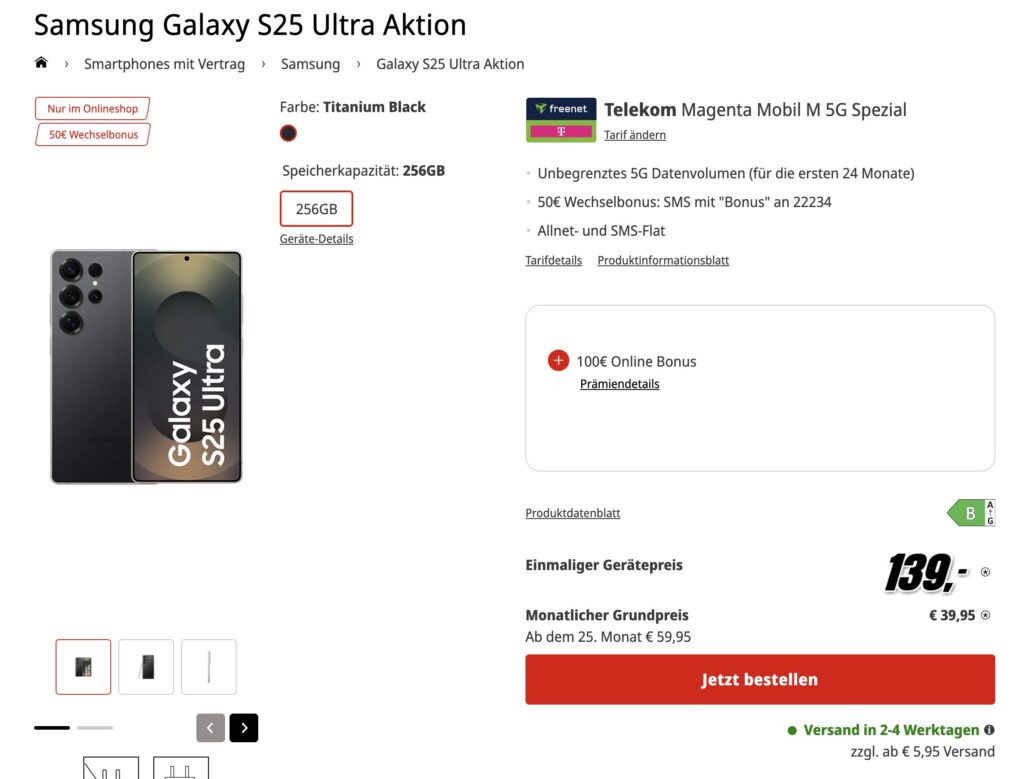Viewport: 1024px width, 779px height.
Task: Open the Tarif ändern link
Action: click(x=635, y=135)
